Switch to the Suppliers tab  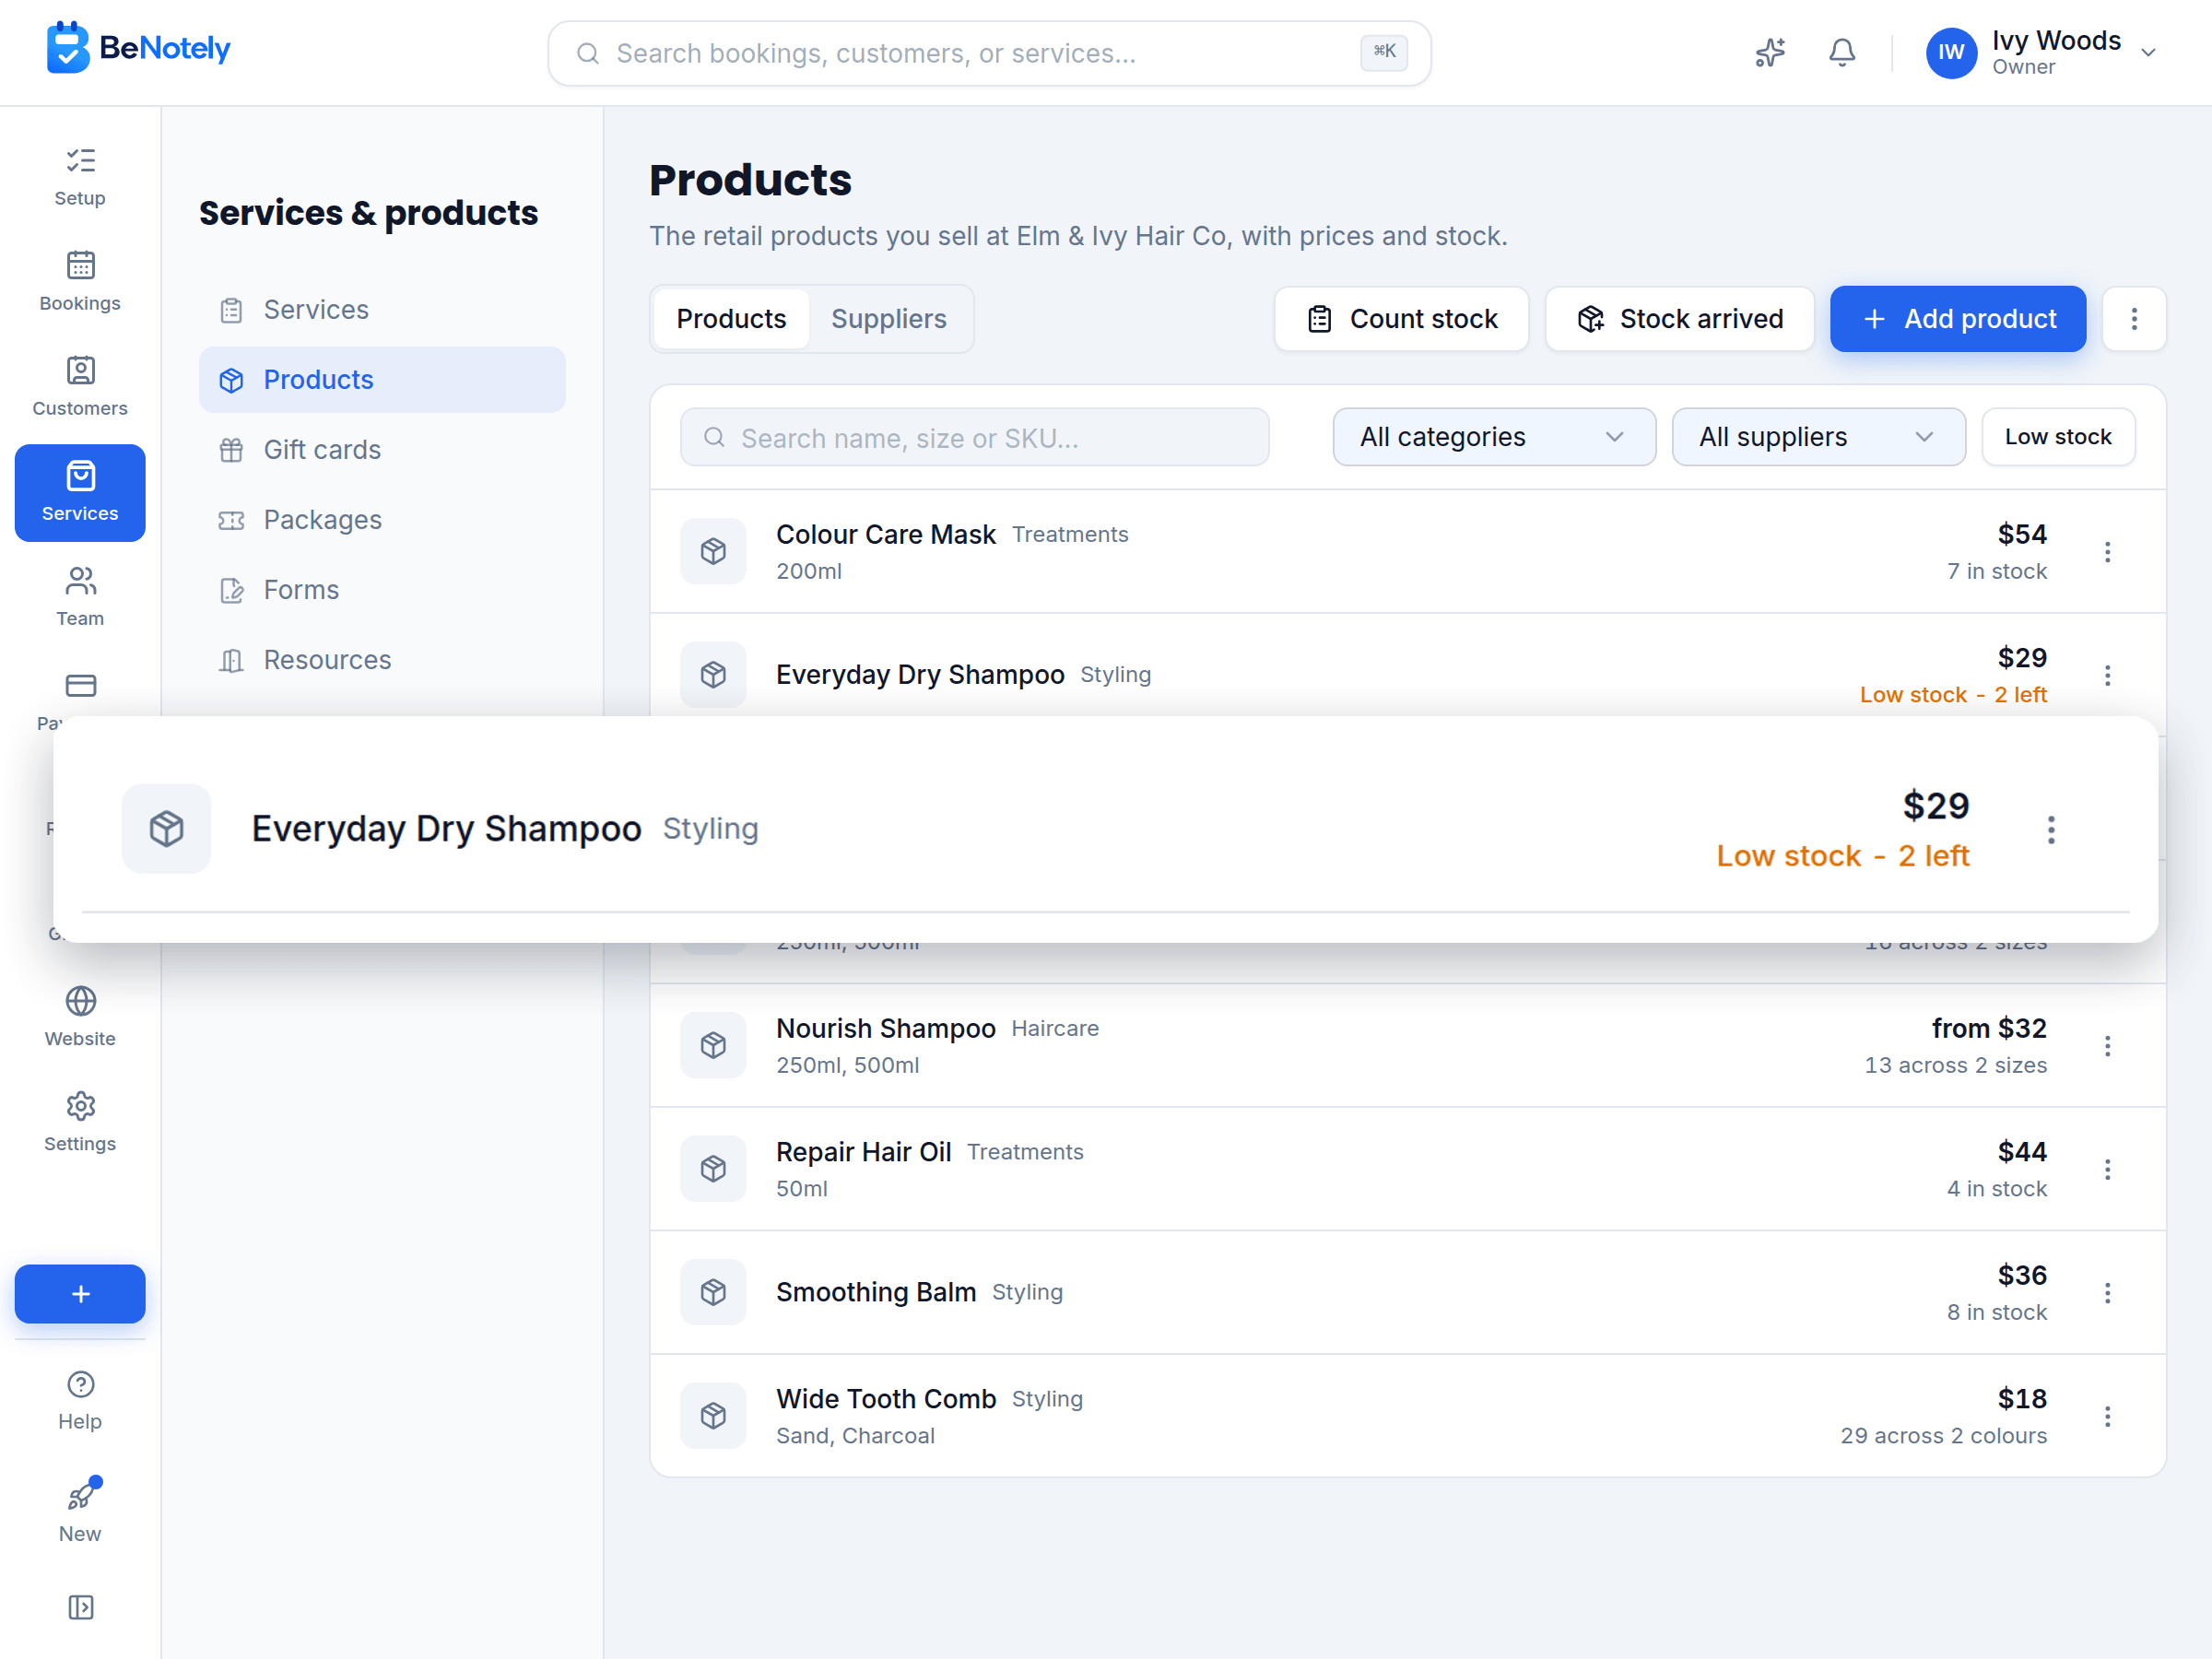pos(889,319)
